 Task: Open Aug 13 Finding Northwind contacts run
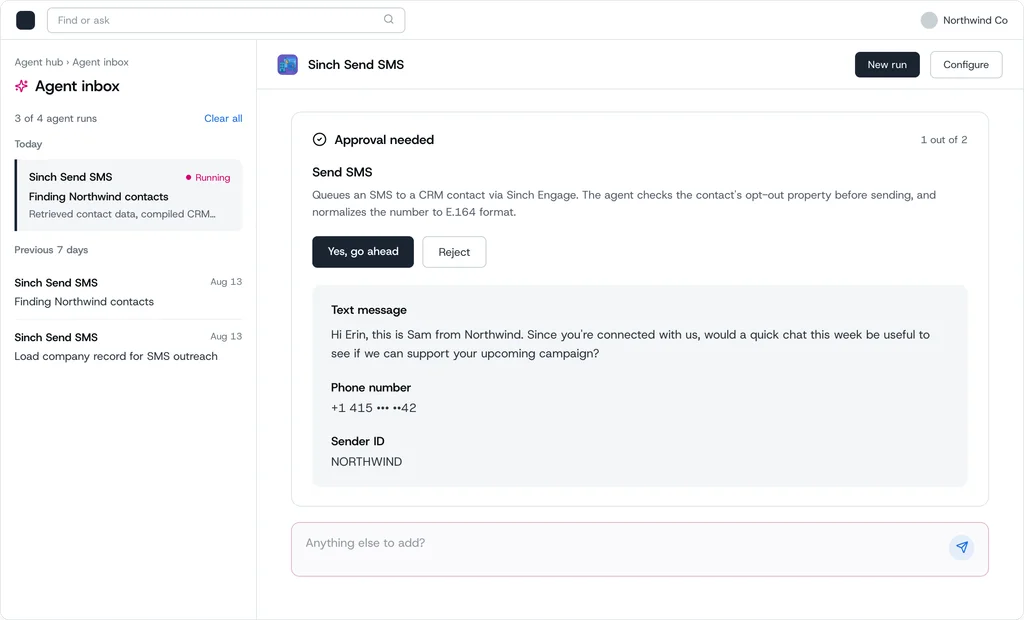point(129,292)
